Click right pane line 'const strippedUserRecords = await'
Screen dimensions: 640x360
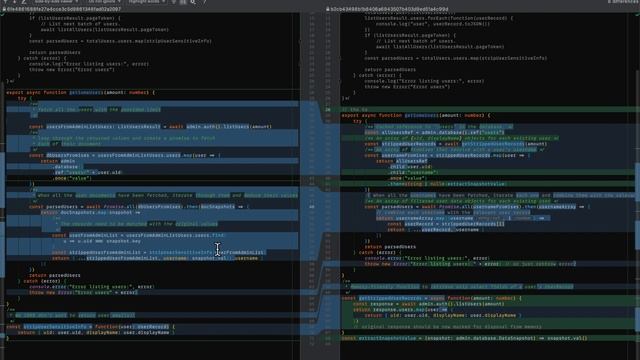[x=456, y=144]
